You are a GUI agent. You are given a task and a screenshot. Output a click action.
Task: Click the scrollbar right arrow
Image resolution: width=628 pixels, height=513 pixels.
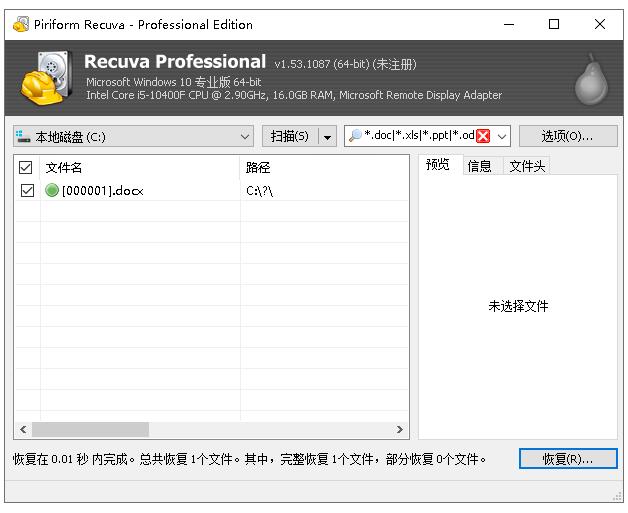(x=399, y=430)
